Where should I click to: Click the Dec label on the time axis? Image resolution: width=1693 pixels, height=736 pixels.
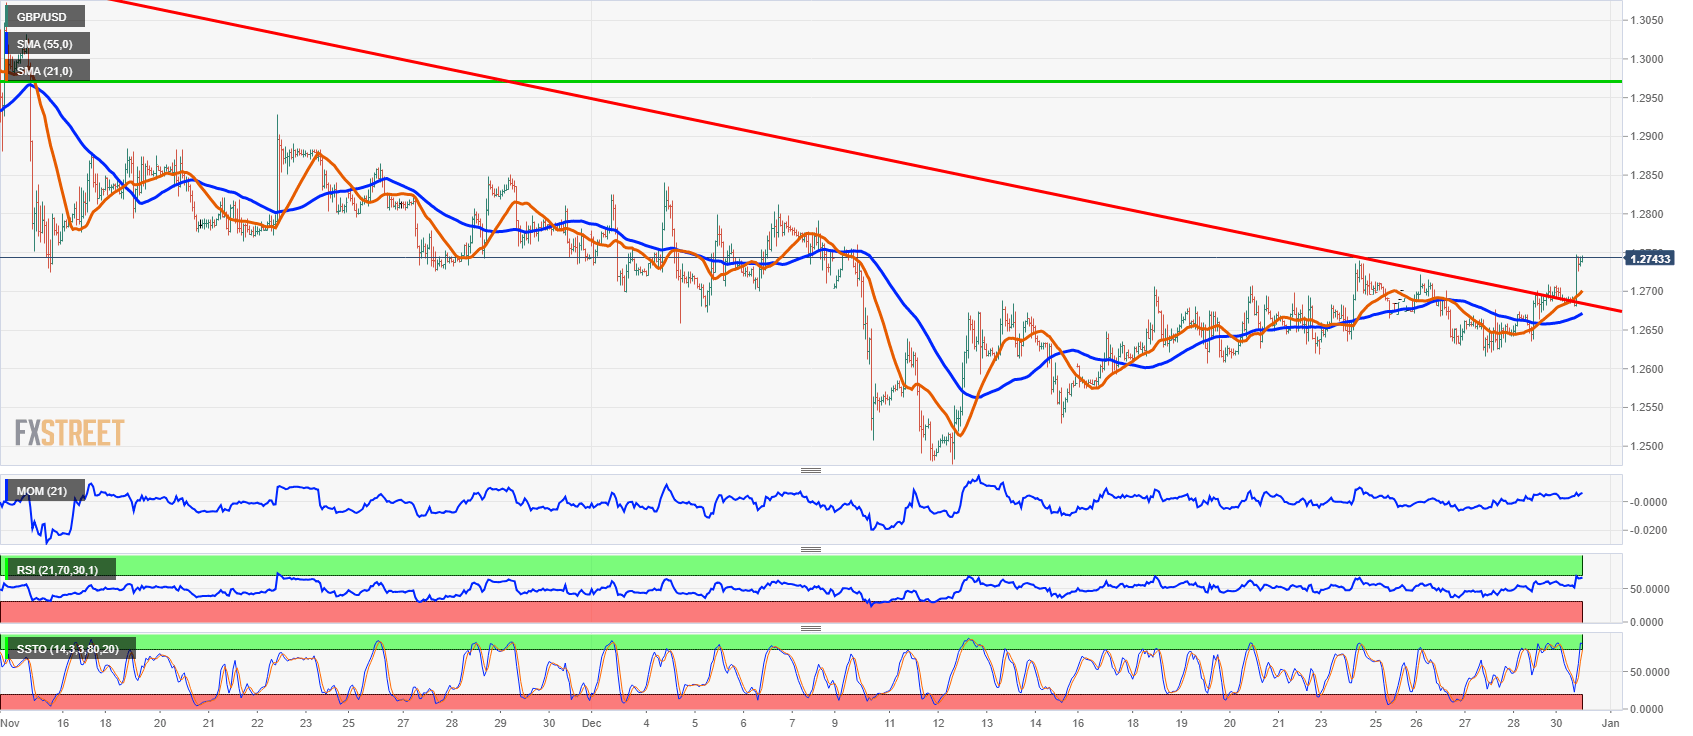point(591,723)
